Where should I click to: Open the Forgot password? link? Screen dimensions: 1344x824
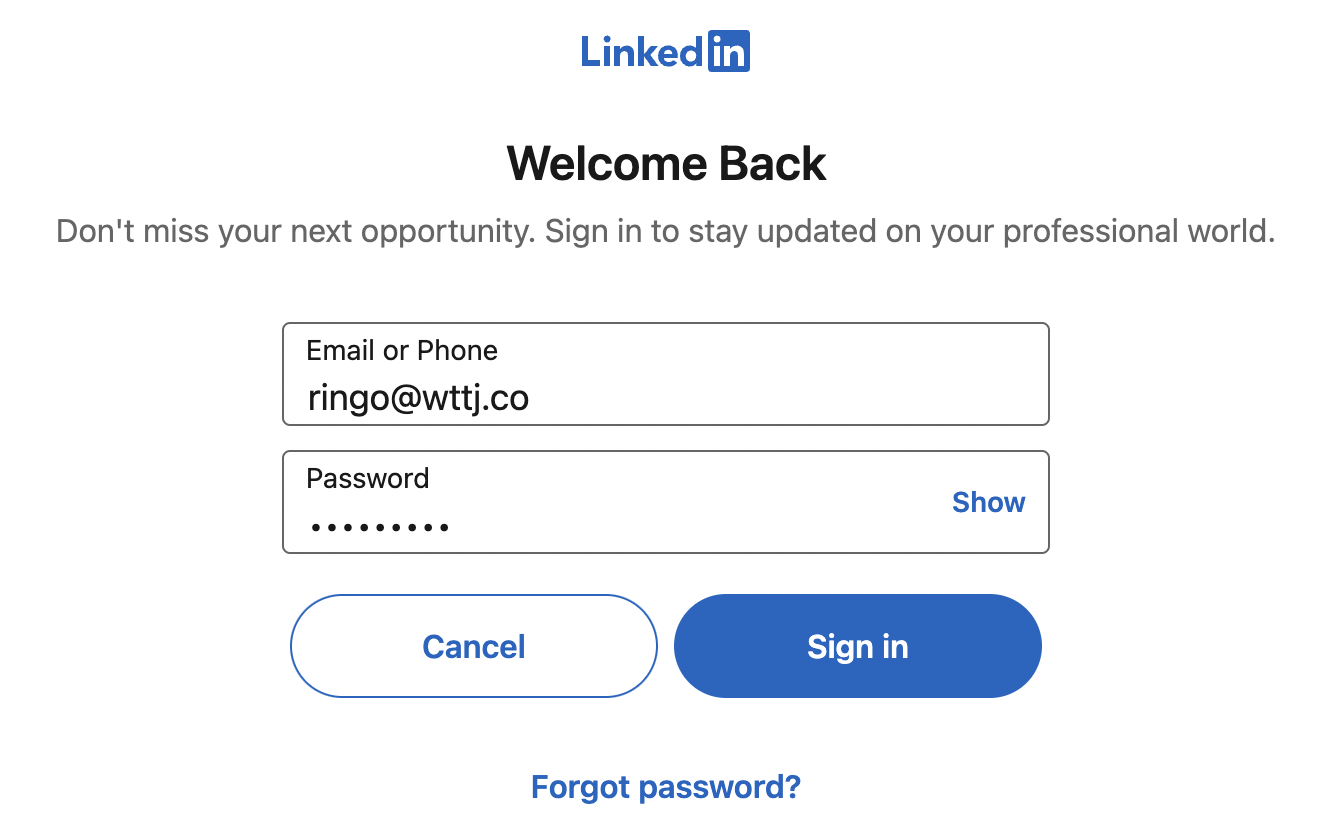tap(666, 787)
